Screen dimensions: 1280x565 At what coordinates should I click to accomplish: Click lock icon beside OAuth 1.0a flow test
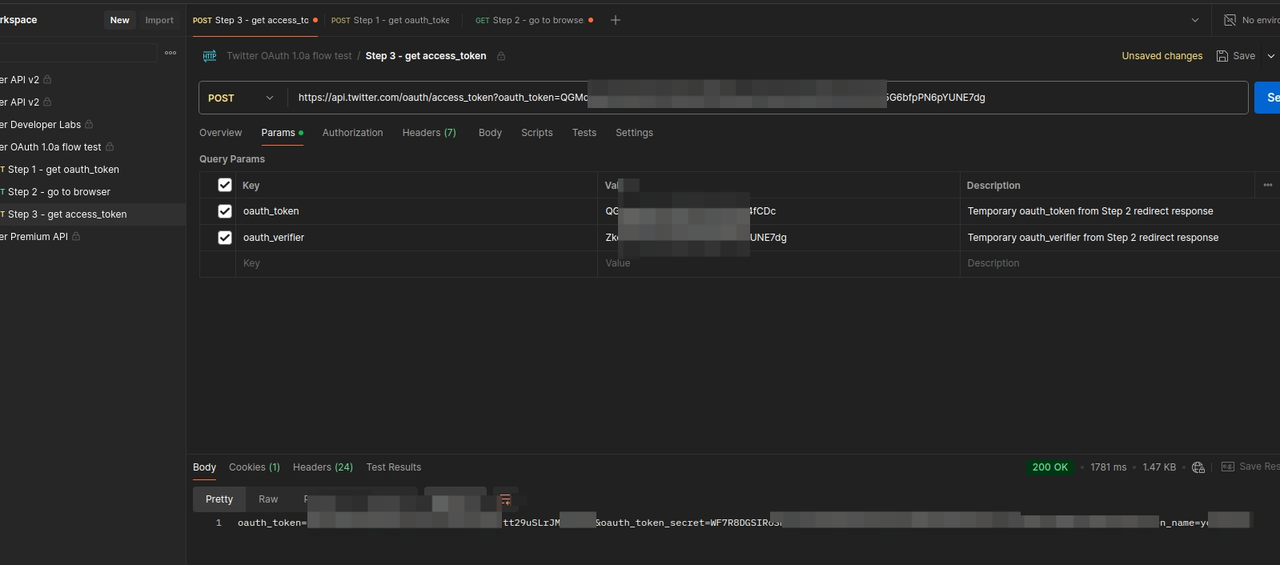pos(109,147)
